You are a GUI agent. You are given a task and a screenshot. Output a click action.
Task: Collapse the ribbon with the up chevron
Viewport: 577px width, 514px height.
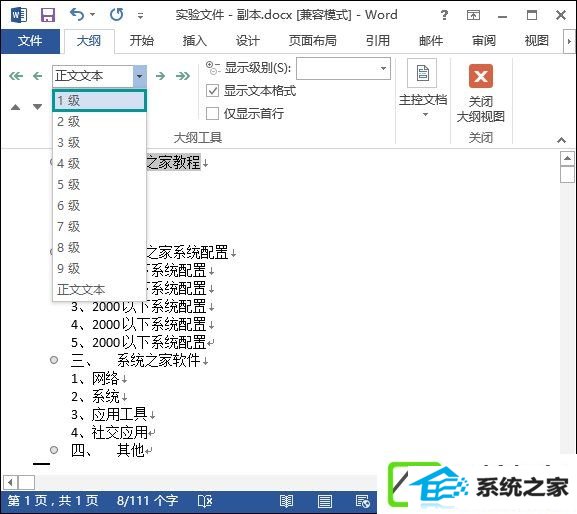561,140
